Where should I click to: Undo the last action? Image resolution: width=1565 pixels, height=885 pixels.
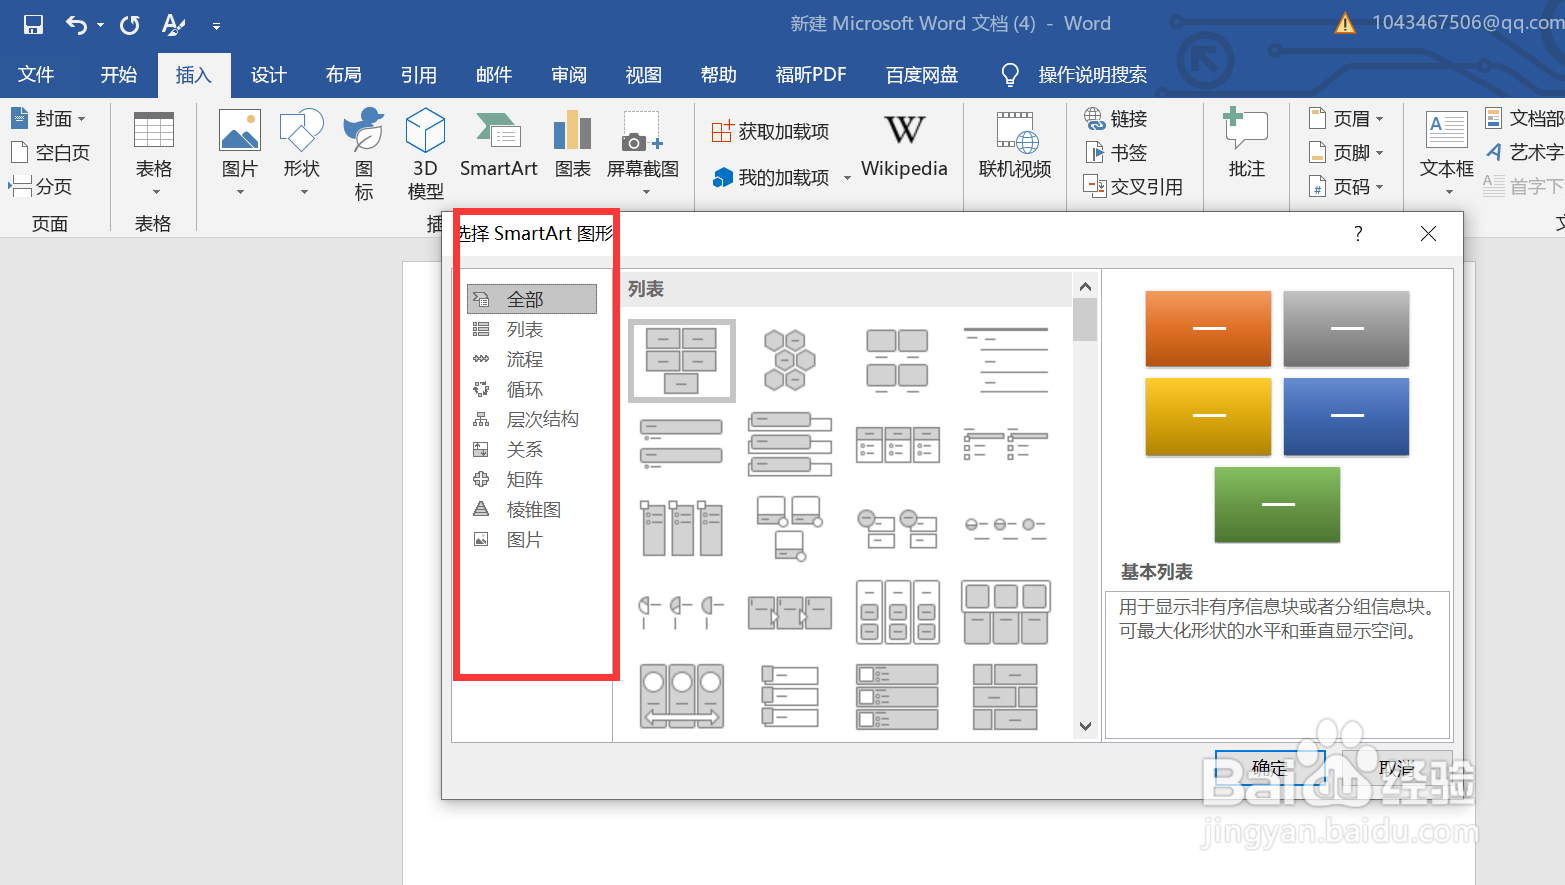(x=76, y=24)
